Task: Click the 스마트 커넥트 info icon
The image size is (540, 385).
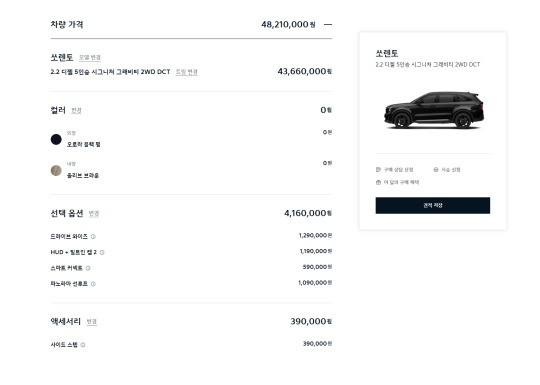Action: click(x=88, y=268)
